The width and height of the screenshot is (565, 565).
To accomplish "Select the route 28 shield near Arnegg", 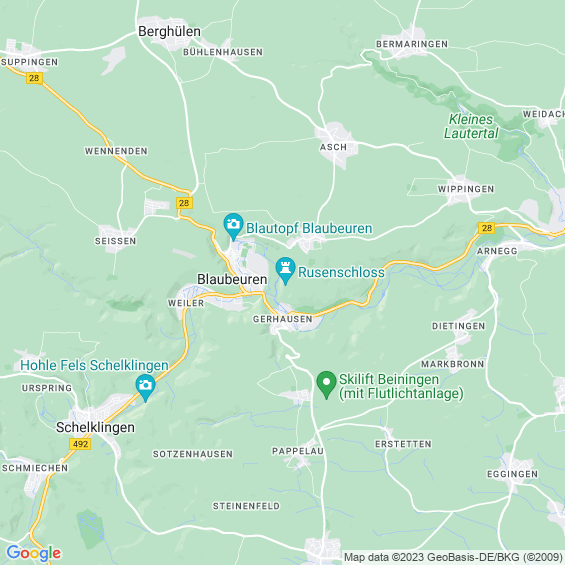I will [x=486, y=228].
